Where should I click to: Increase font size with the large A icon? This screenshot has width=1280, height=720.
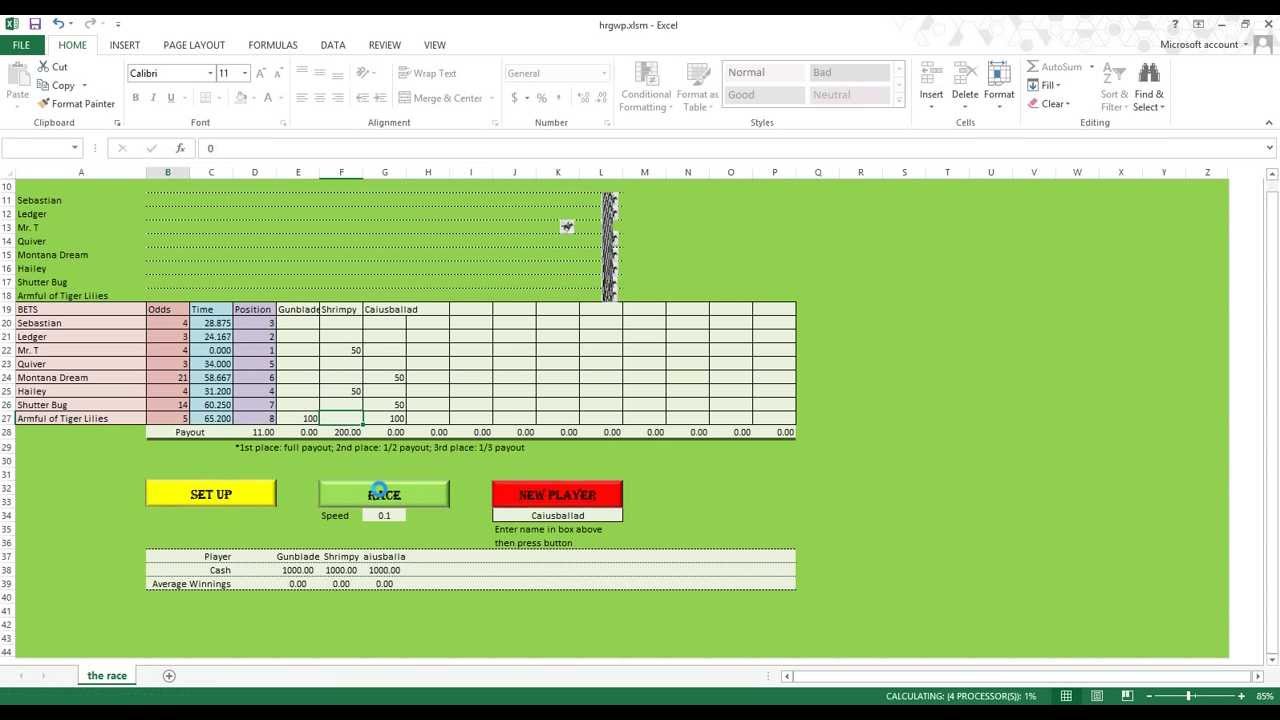[260, 73]
